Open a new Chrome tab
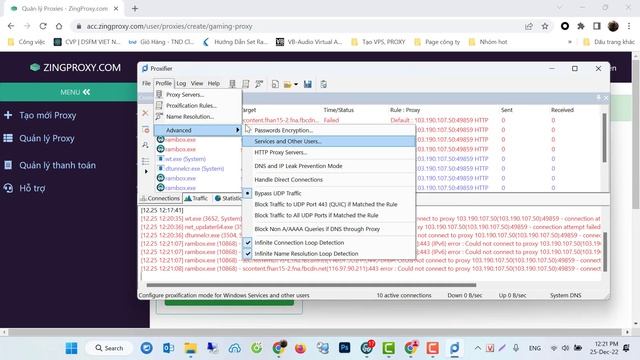 pos(135,8)
